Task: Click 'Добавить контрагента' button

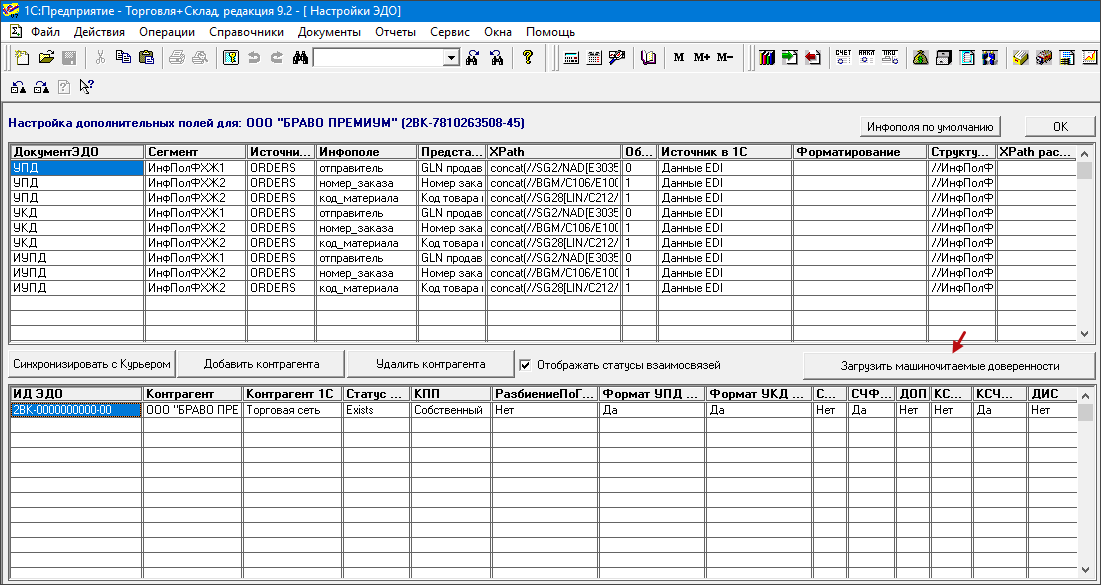Action: (261, 364)
